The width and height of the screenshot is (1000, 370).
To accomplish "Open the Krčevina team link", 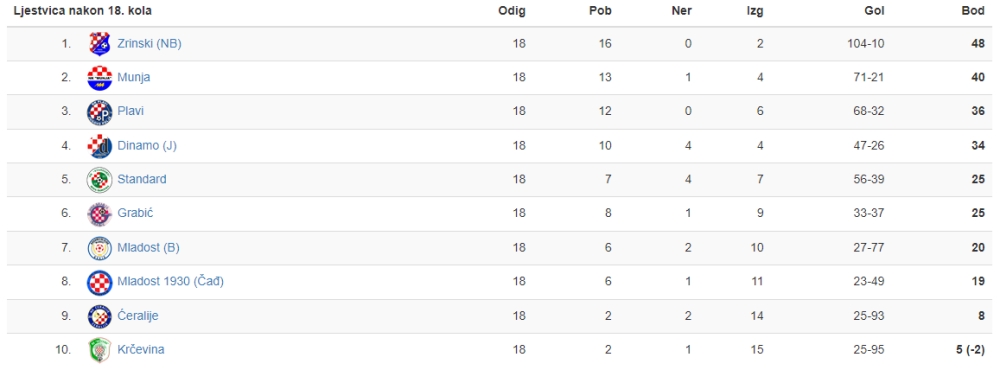I will 141,350.
